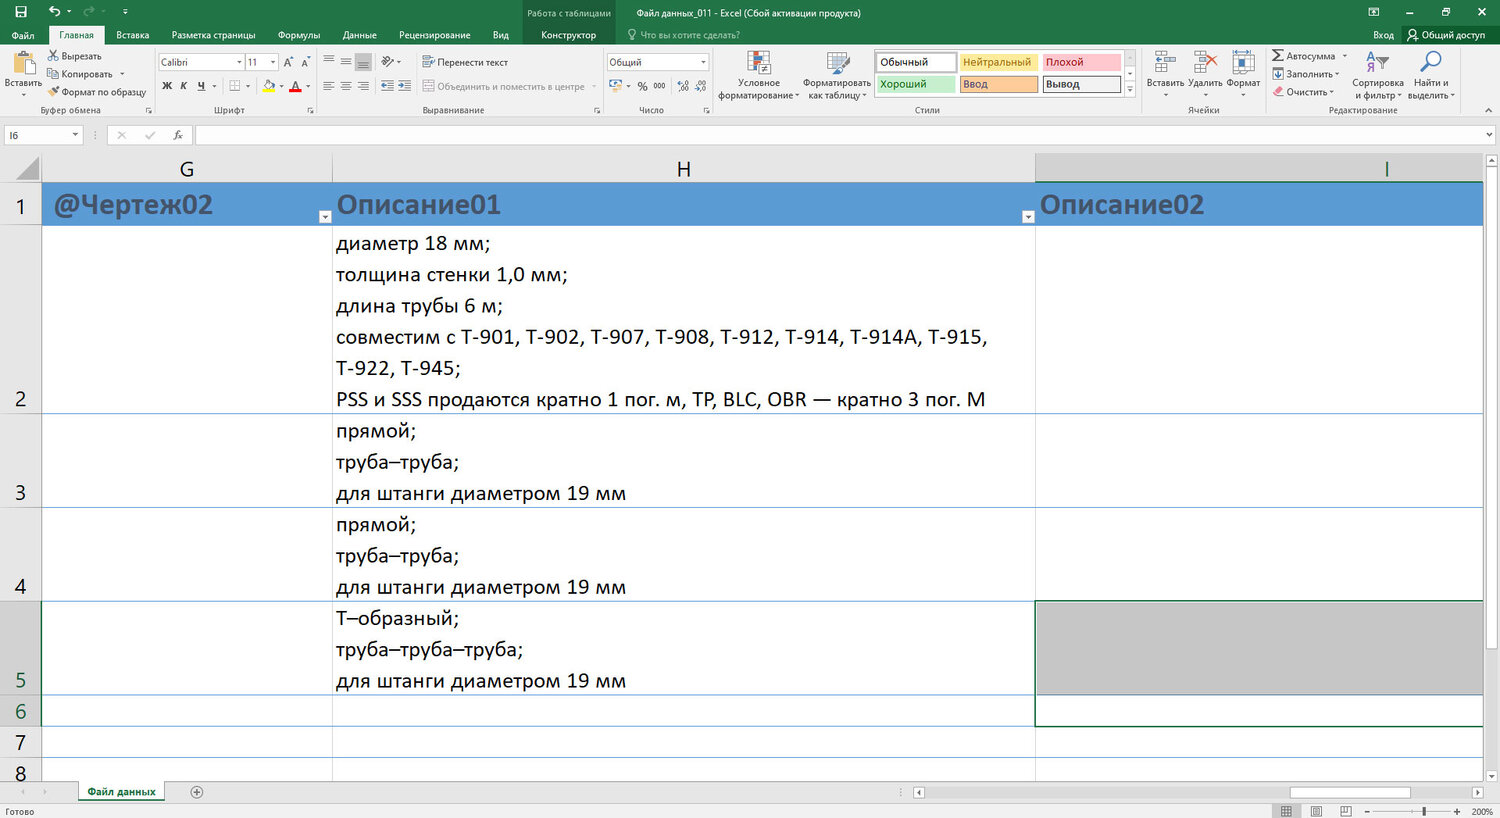Toggle italic К formatting

(183, 86)
